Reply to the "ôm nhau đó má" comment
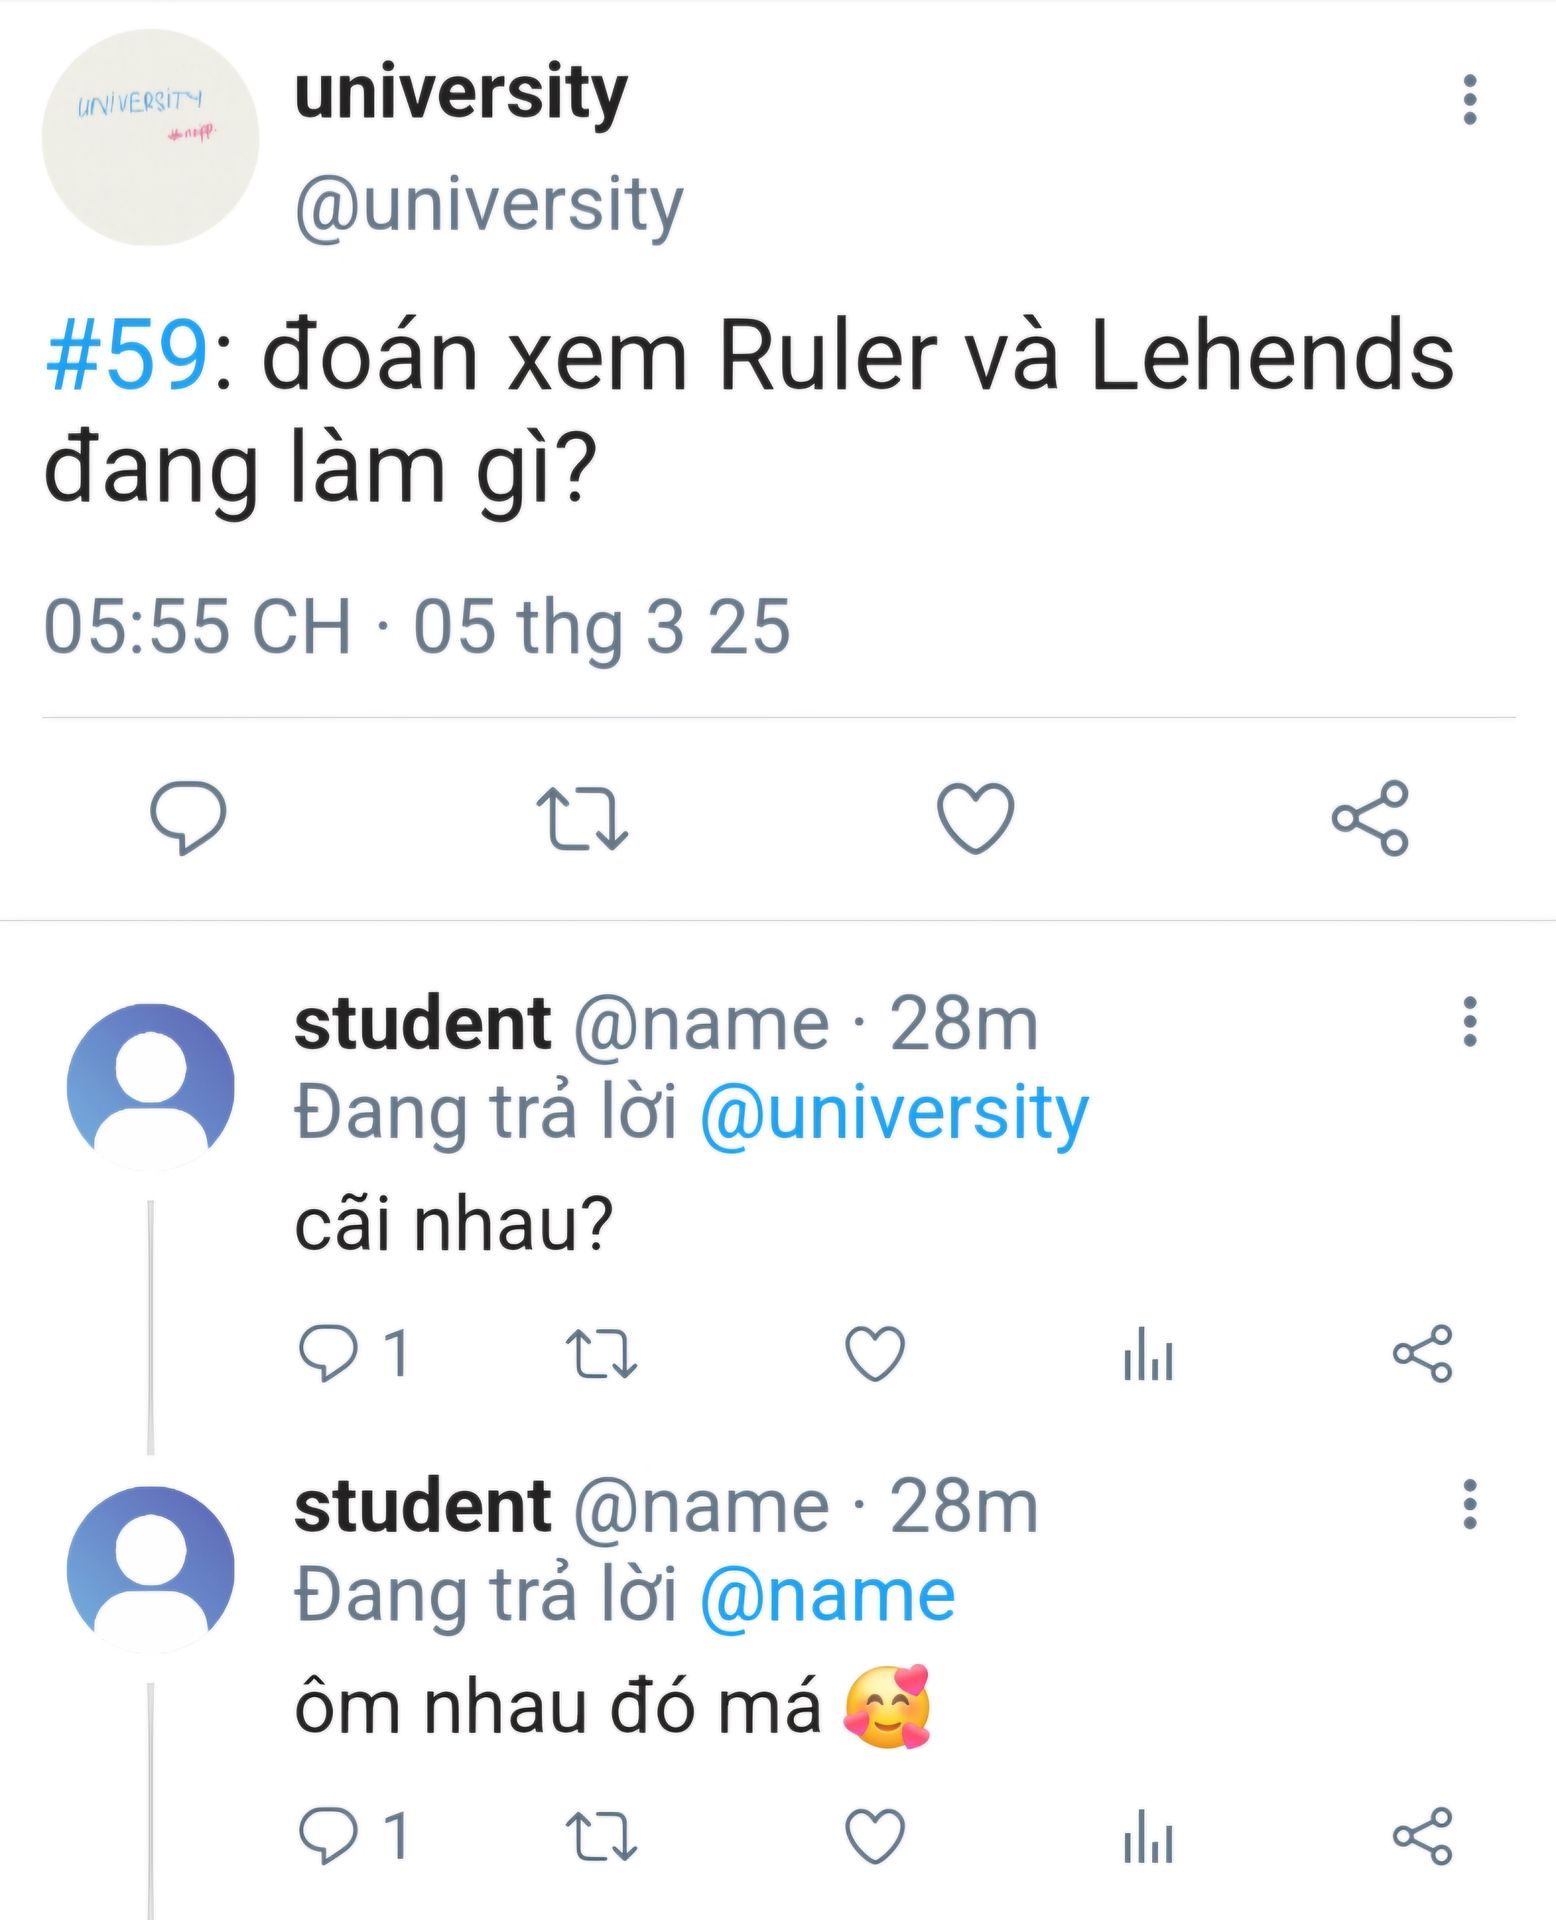1556x1920 pixels. coord(328,1836)
